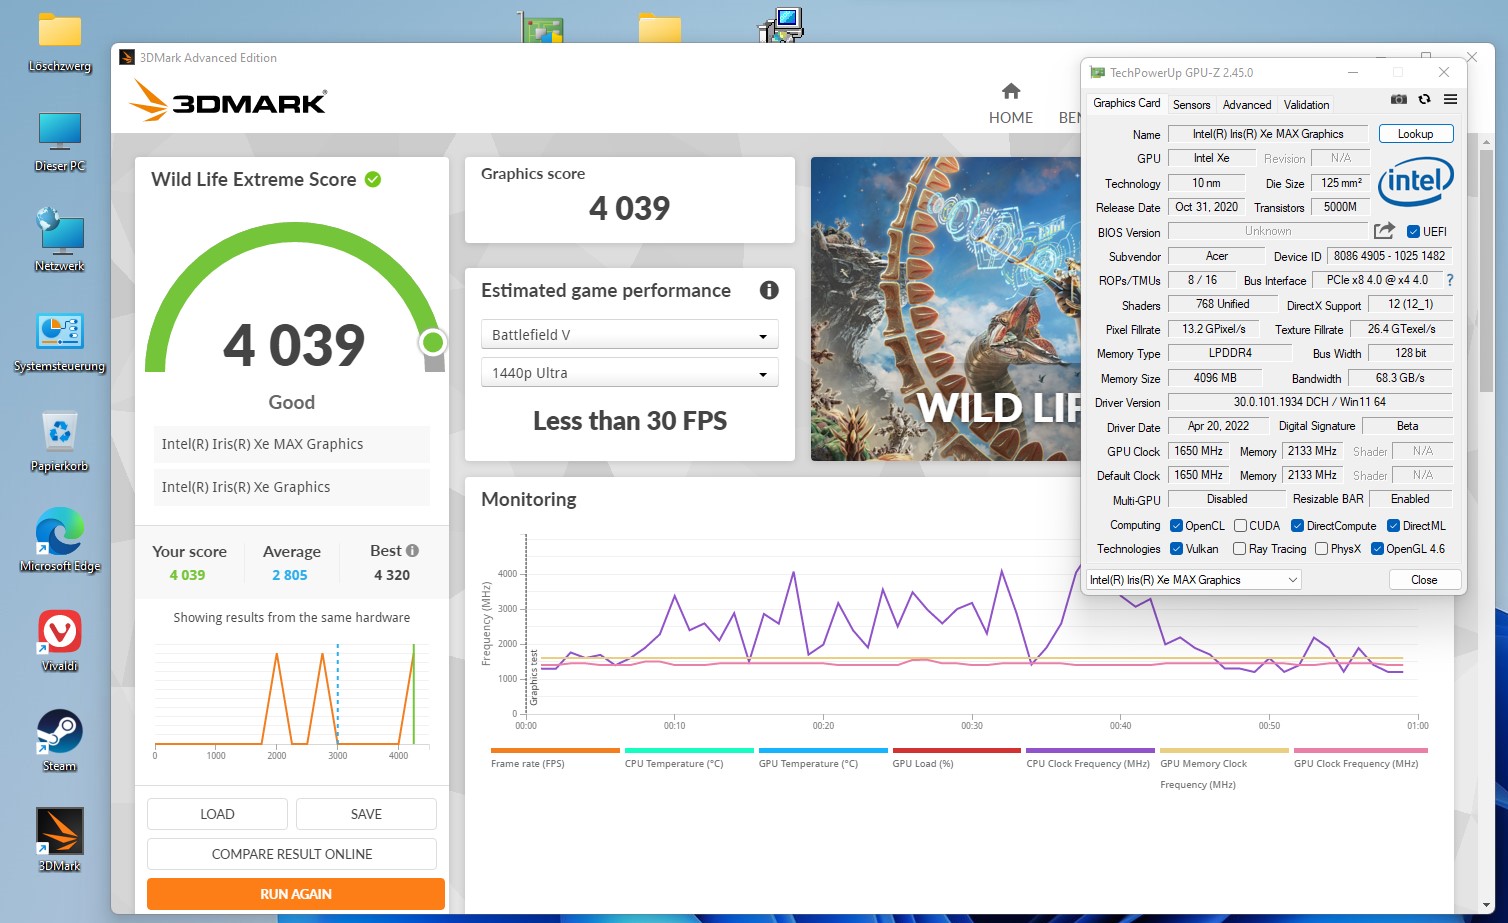Click the 3DMark logo in header

click(x=228, y=101)
